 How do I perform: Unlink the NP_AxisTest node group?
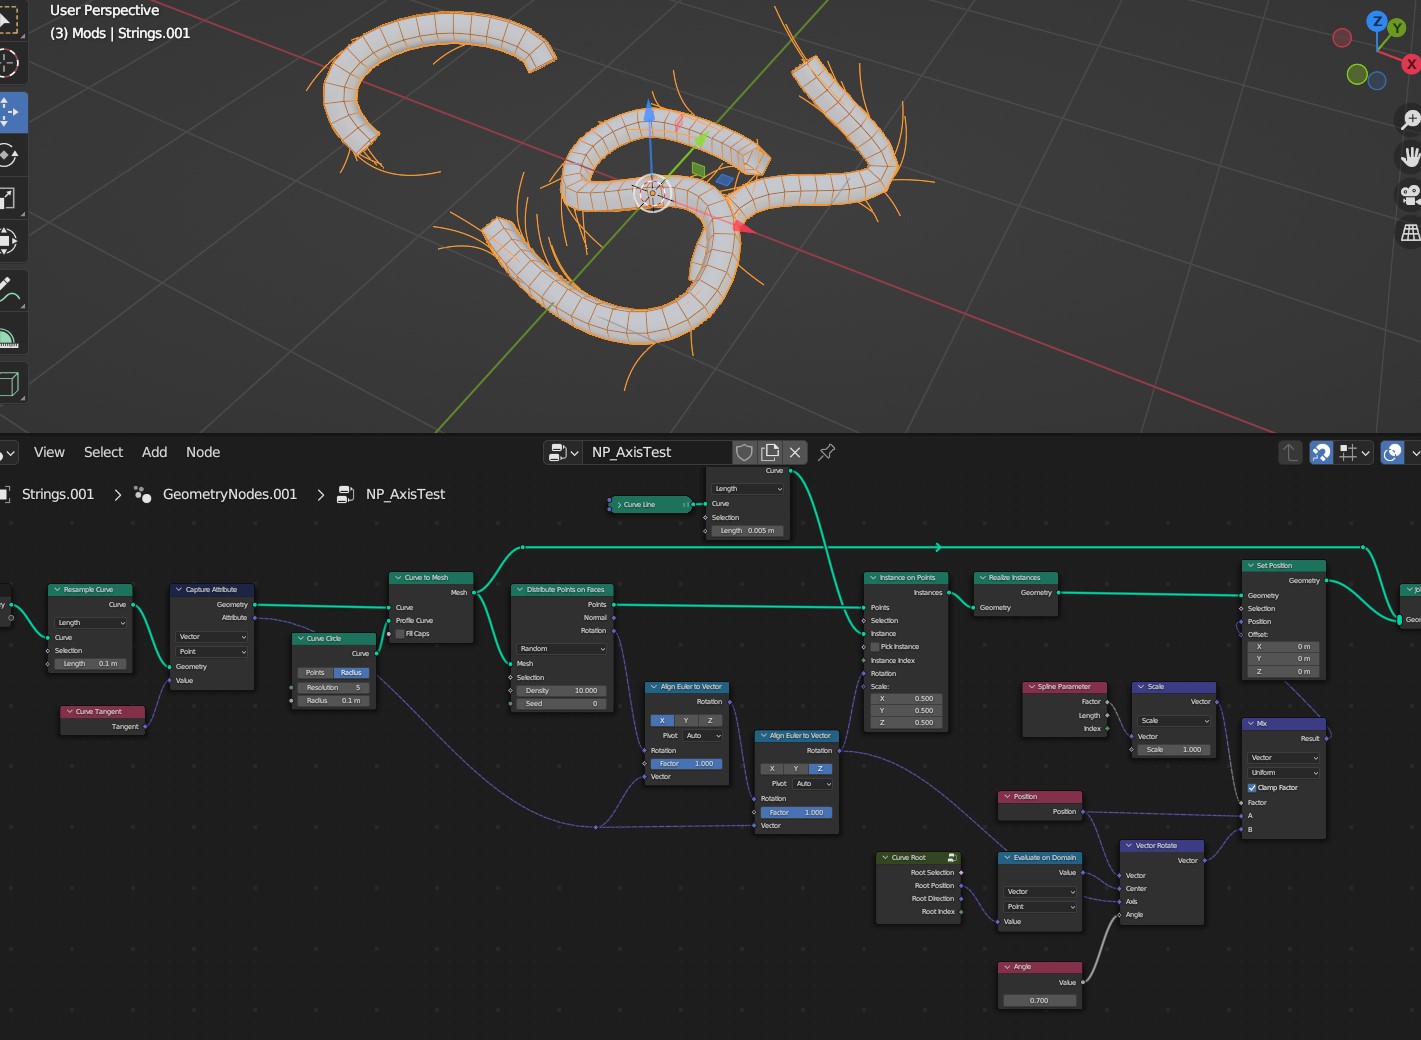(795, 452)
